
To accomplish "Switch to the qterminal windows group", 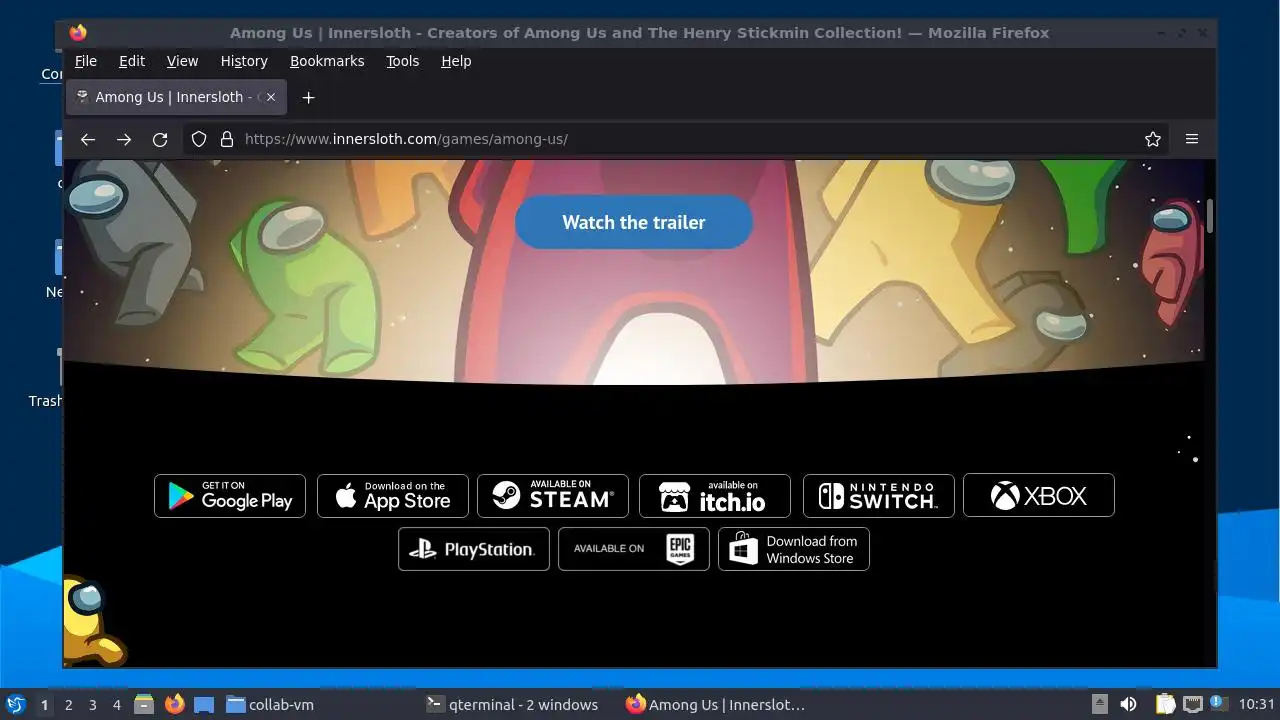I will 512,705.
